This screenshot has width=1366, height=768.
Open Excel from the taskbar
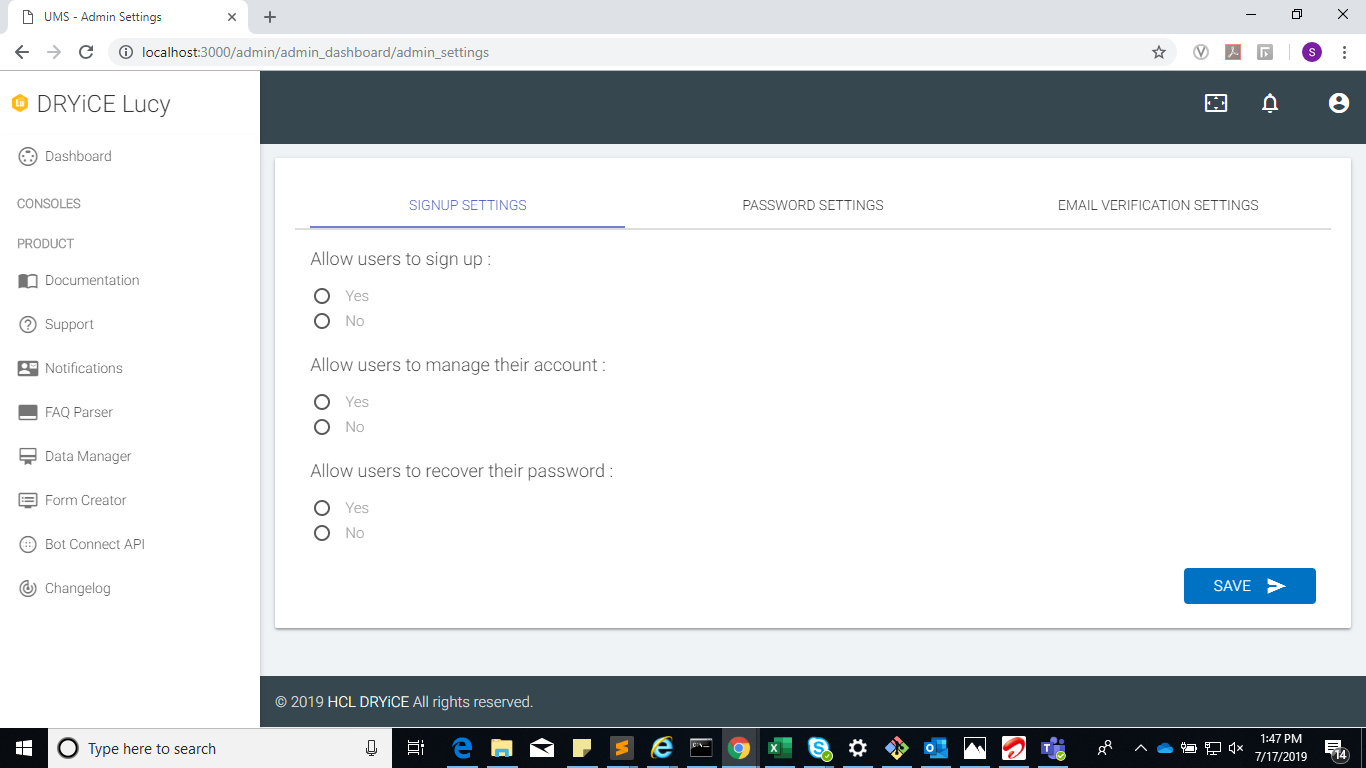779,748
